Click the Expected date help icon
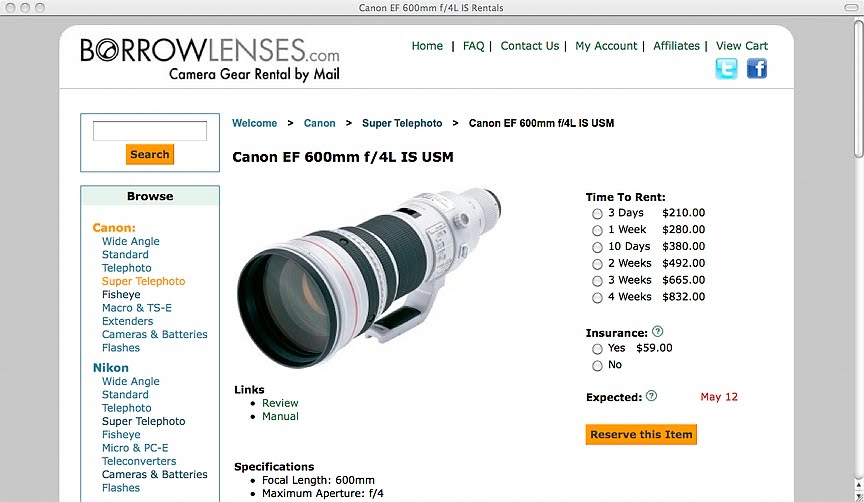 pyautogui.click(x=651, y=396)
